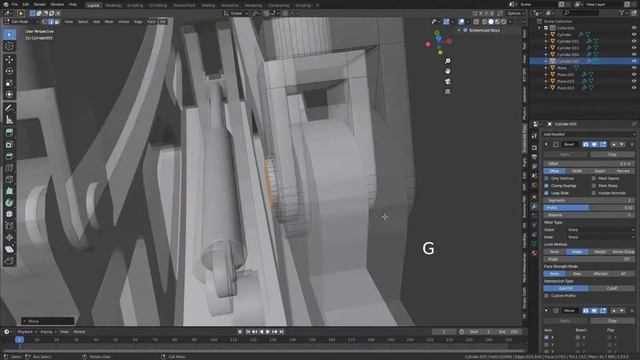Enable Harden Normals checkbox
Image resolution: width=640 pixels, height=360 pixels.
594,193
